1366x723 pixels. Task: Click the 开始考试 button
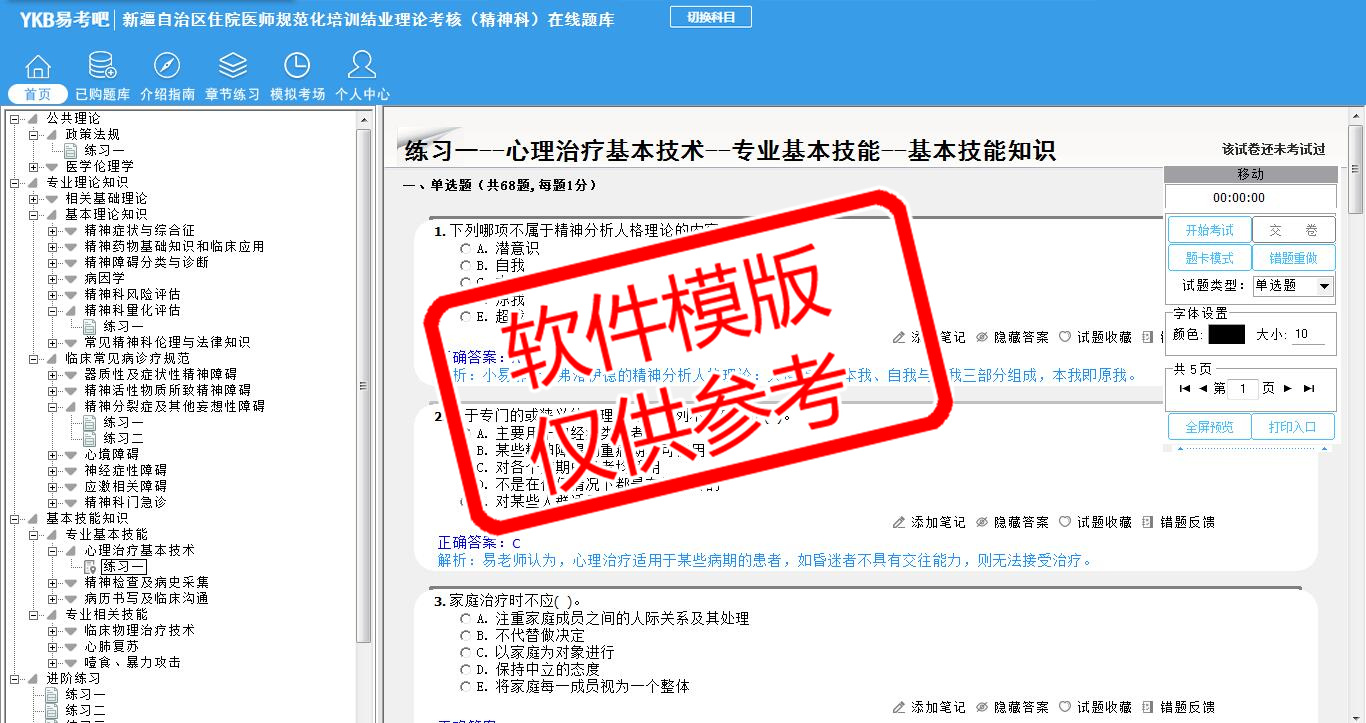1209,230
